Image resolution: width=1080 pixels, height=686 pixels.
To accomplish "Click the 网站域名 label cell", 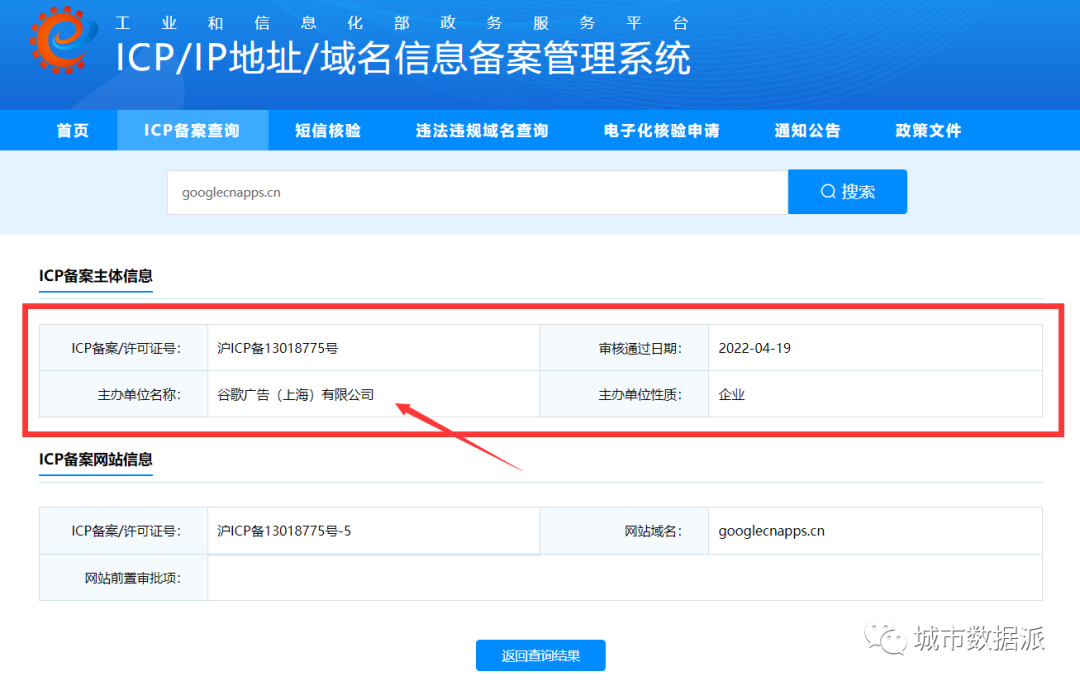I will 624,530.
